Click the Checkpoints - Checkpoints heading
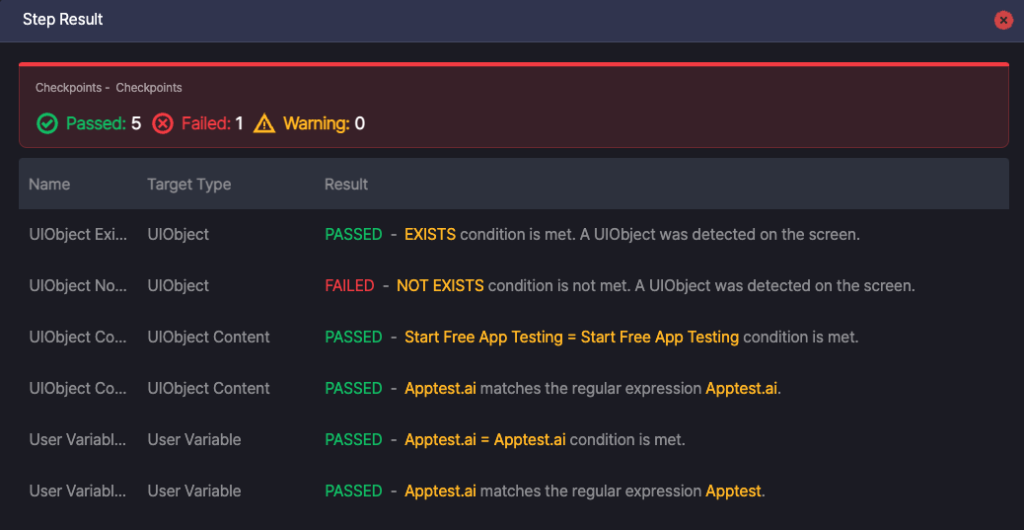This screenshot has height=530, width=1024. coord(109,88)
